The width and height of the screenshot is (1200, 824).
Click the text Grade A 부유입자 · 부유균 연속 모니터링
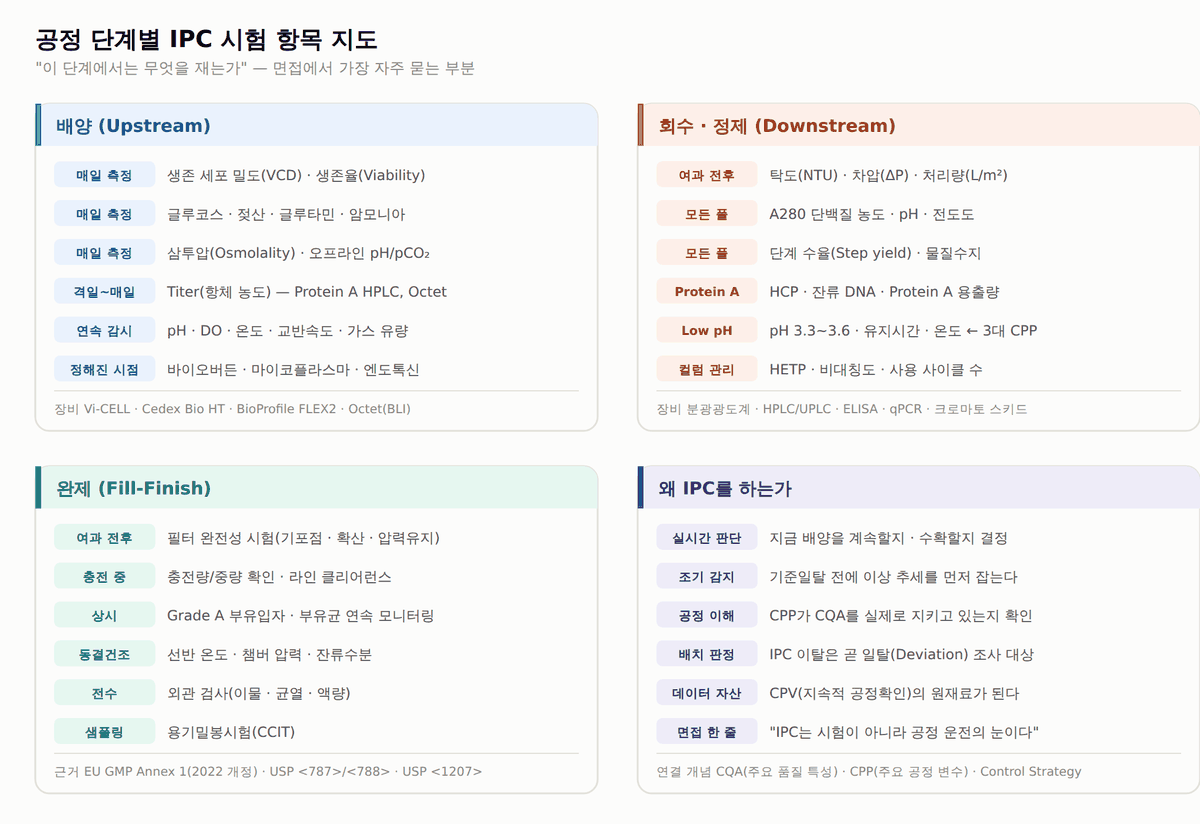coord(300,616)
